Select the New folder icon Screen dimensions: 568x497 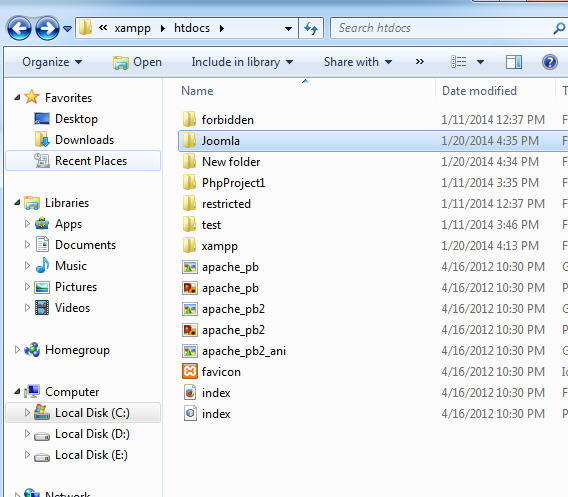[x=189, y=161]
